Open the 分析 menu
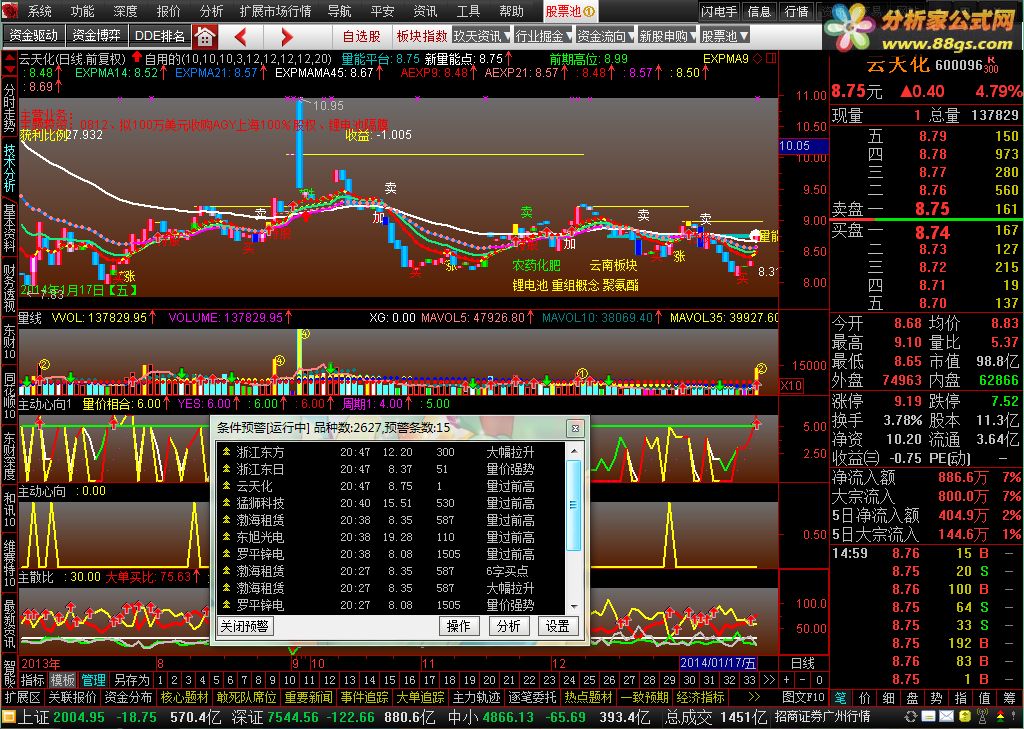The image size is (1024, 729). click(x=212, y=11)
